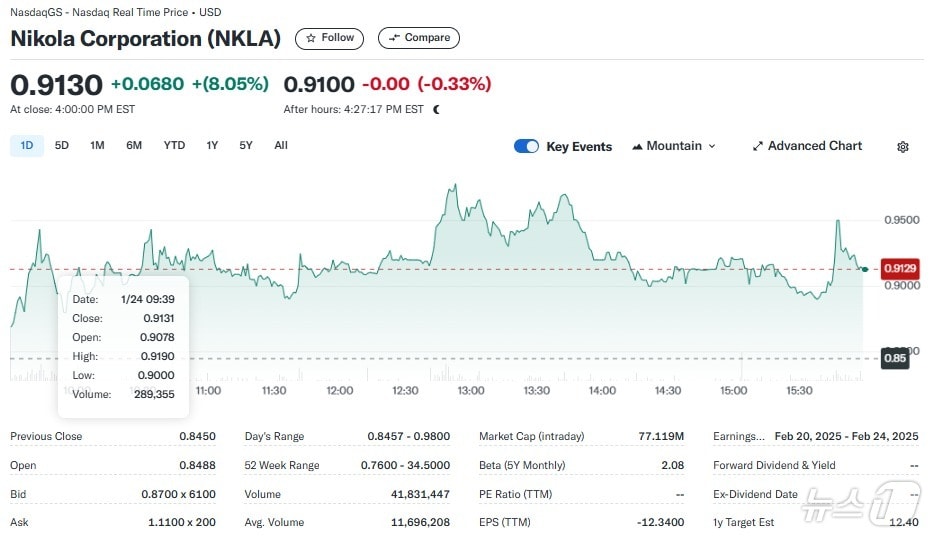Toggle the Key Events switch
Screen dimensions: 931x538
pos(526,146)
